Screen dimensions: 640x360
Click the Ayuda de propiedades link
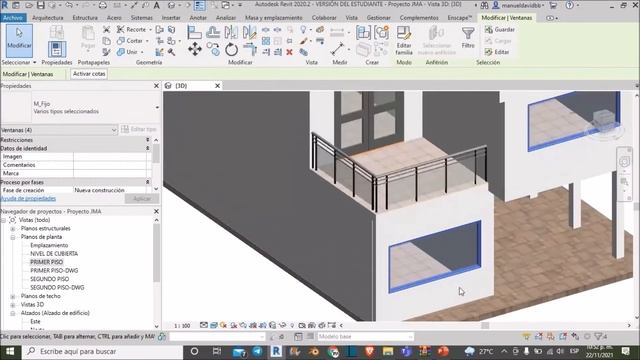28,198
